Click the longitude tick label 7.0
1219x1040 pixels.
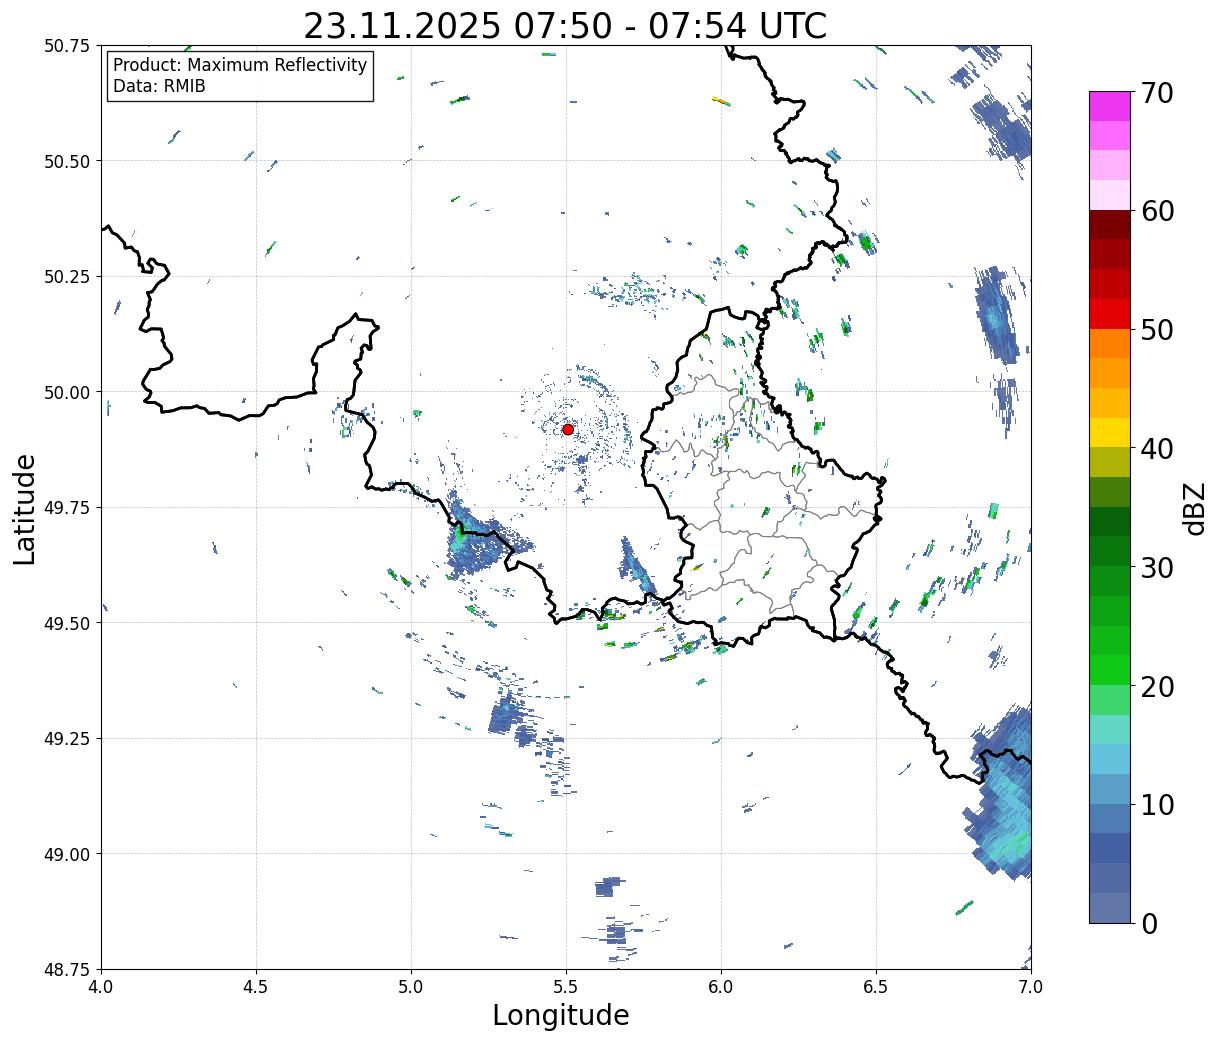1031,987
